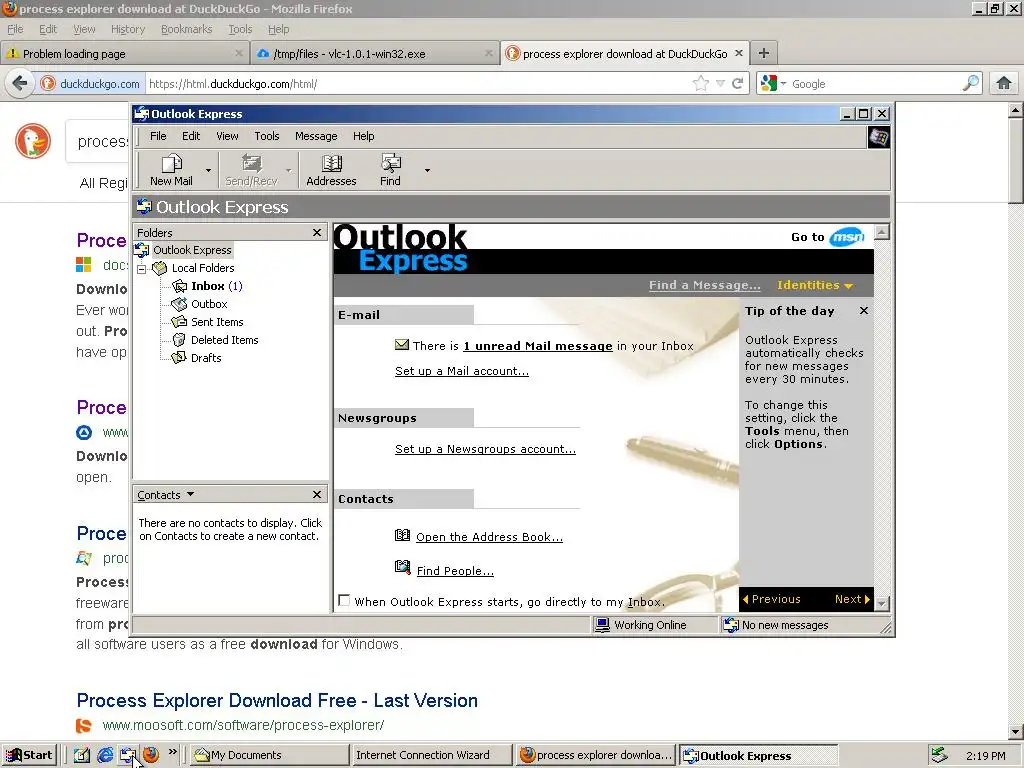Image resolution: width=1024 pixels, height=768 pixels.
Task: Open the New Mail dropdown arrow
Action: pyautogui.click(x=208, y=170)
